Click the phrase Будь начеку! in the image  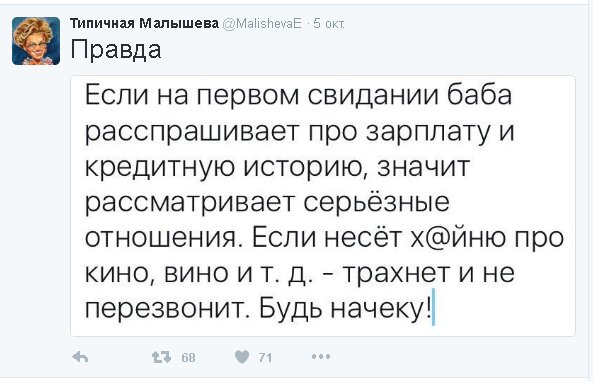345,309
